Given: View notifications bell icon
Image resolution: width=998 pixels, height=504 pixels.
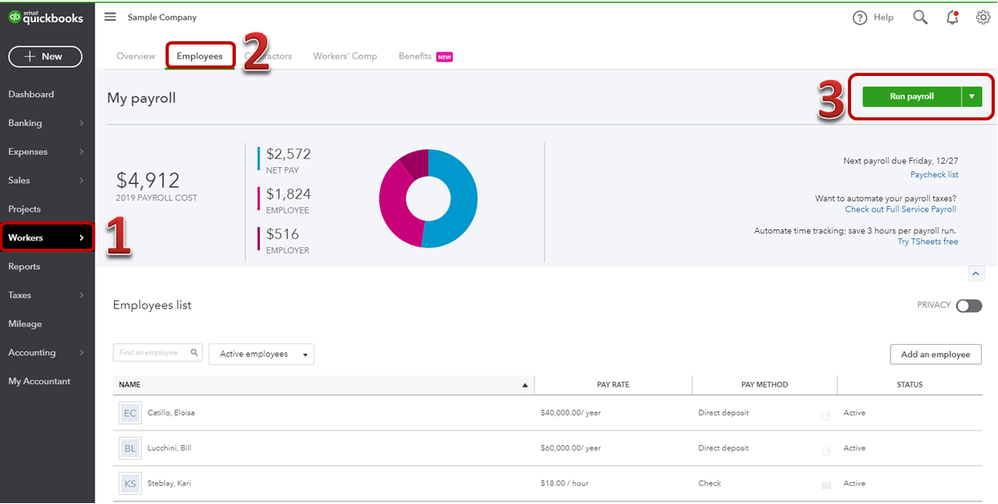Looking at the screenshot, I should [x=952, y=18].
